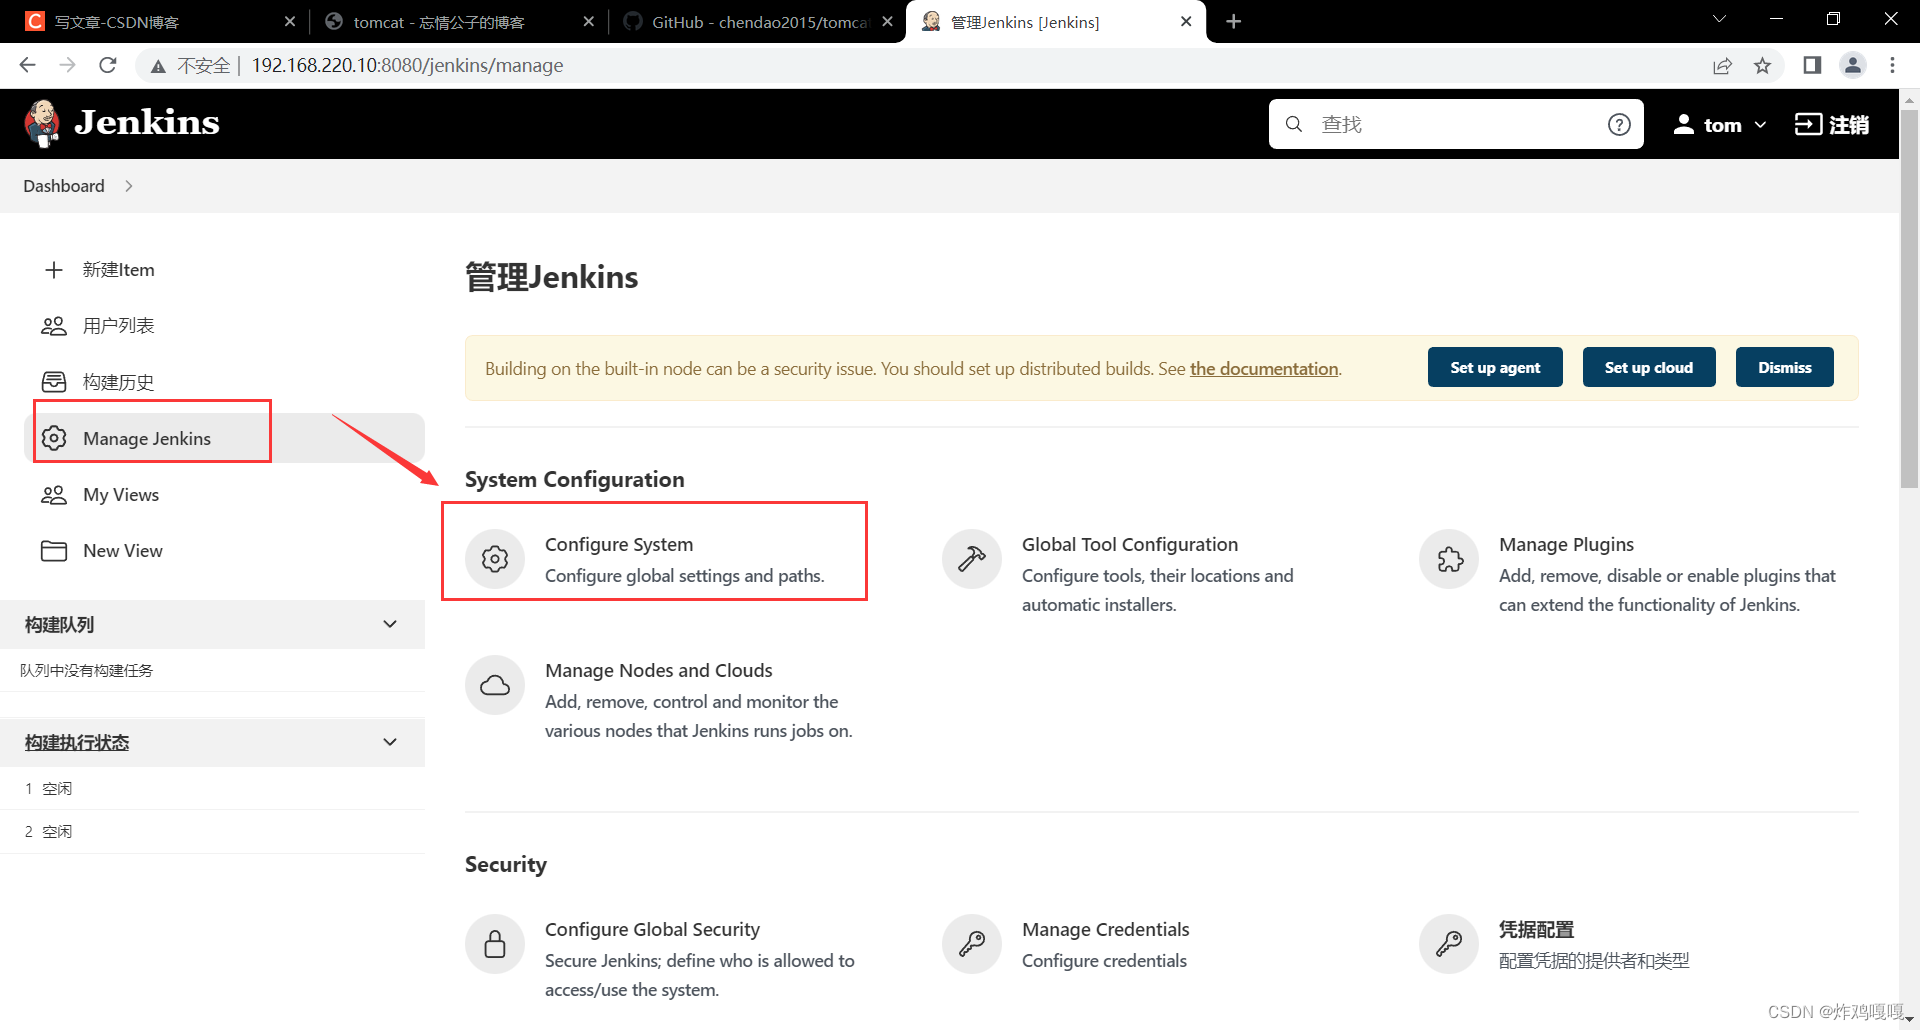Click the plus icon beside 新建Item
The height and width of the screenshot is (1030, 1920).
[x=54, y=270]
